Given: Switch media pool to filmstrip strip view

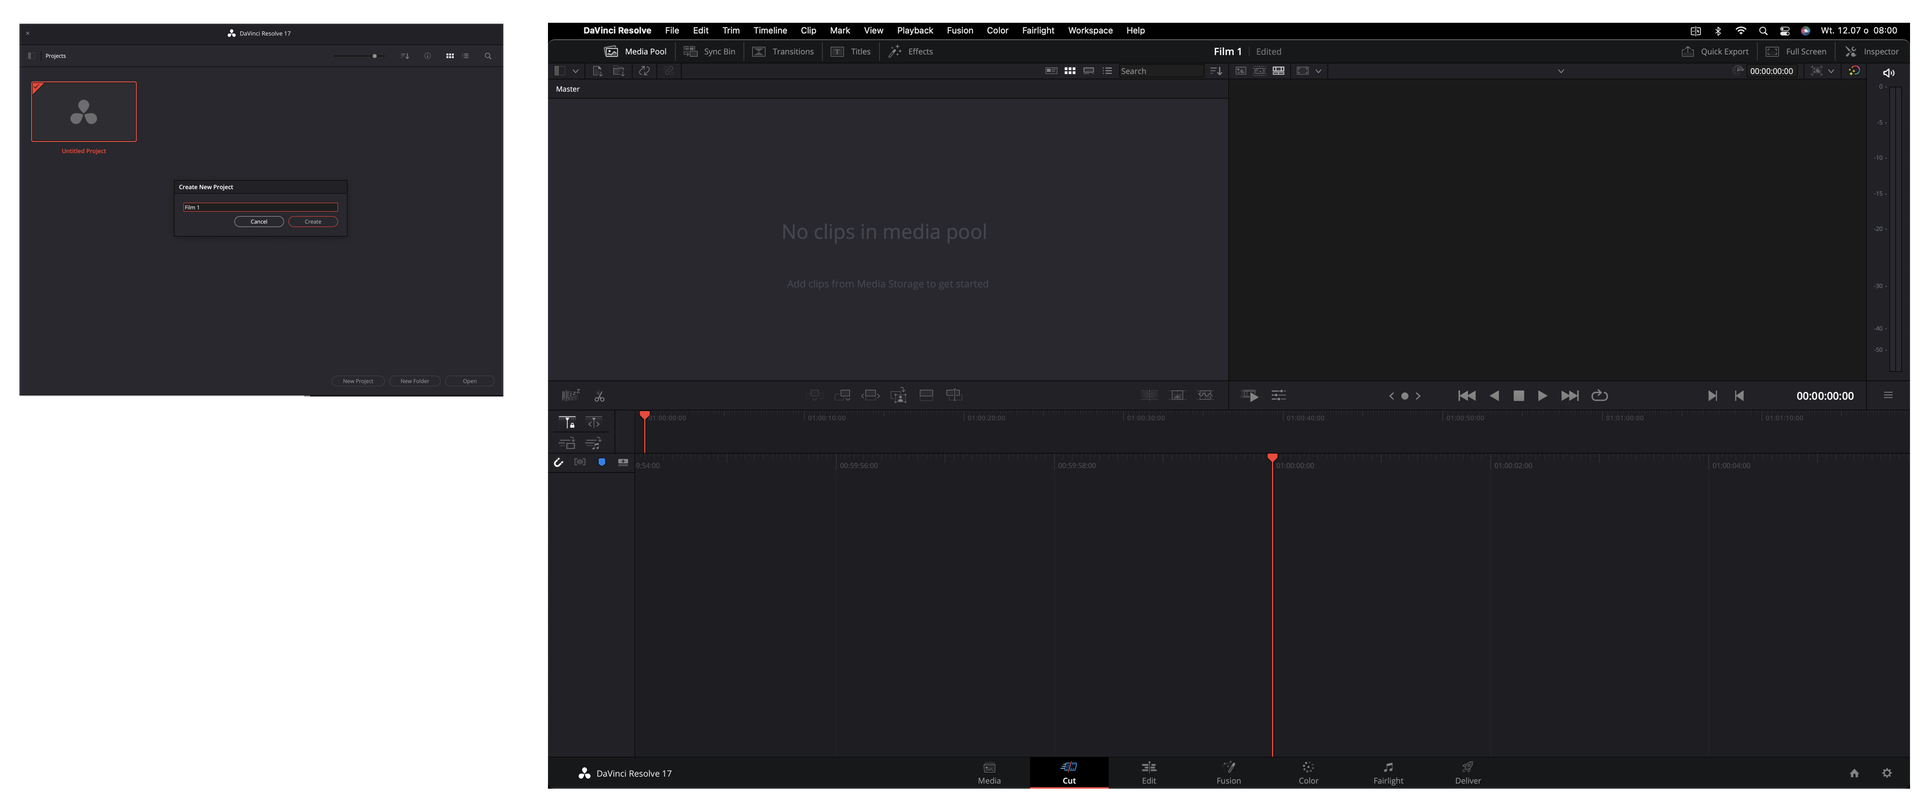Looking at the screenshot, I should [x=1089, y=71].
